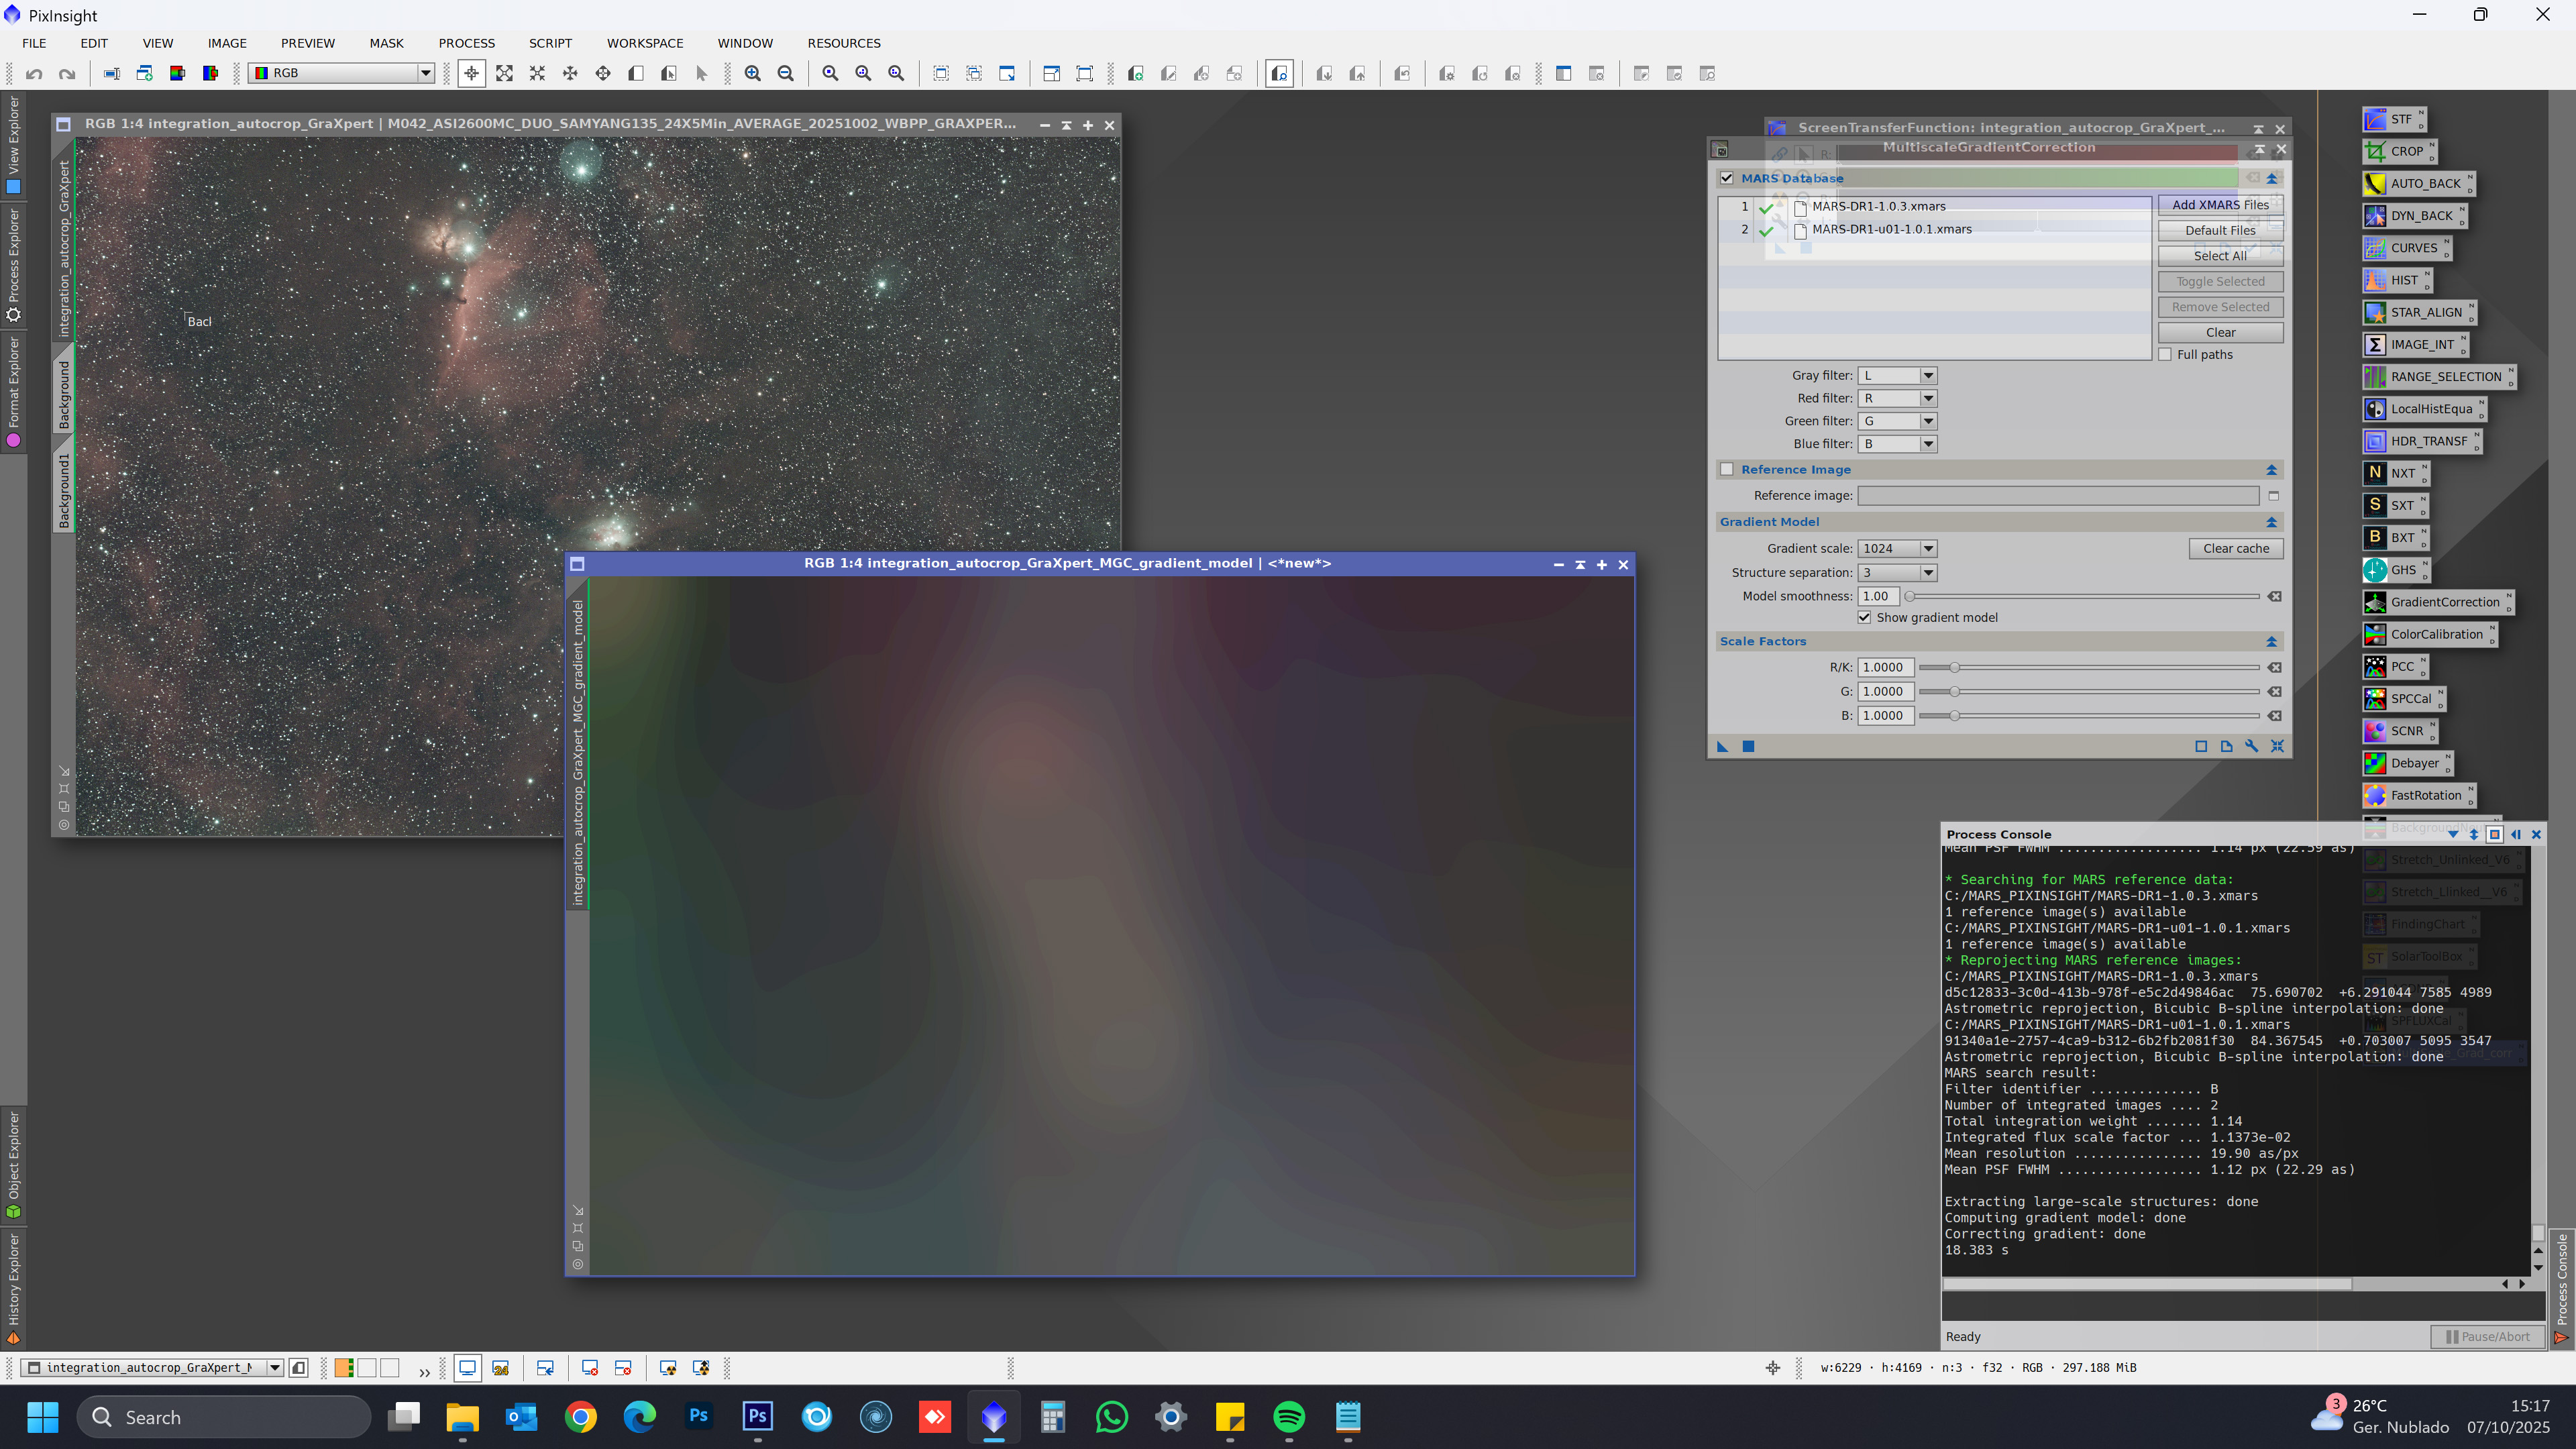This screenshot has width=2576, height=1449.
Task: Click the zoom in toolbar icon
Action: tap(752, 73)
